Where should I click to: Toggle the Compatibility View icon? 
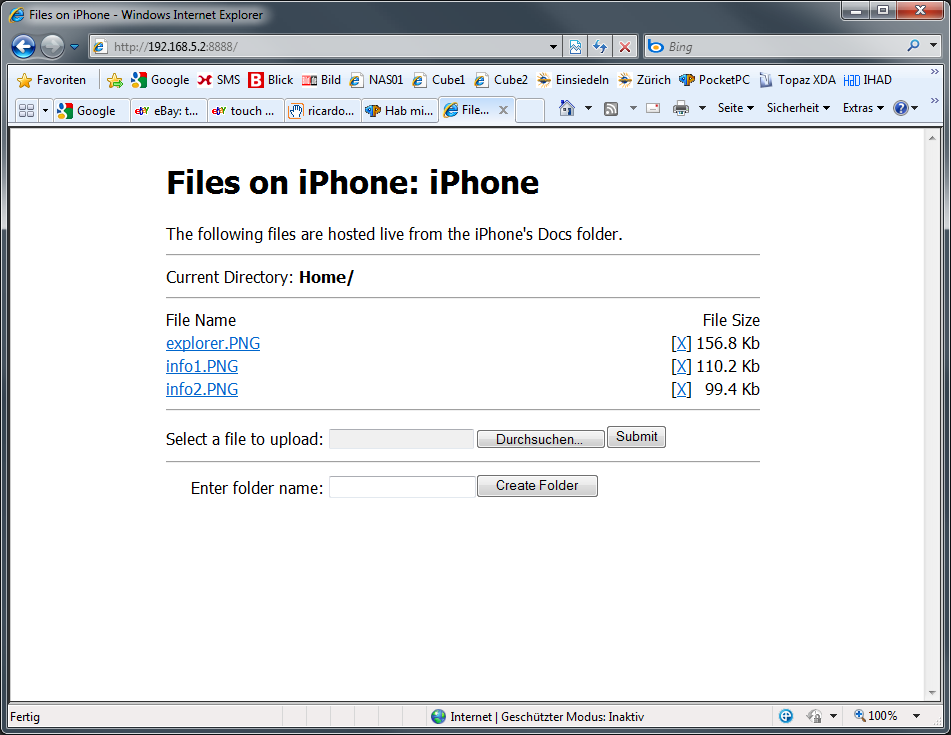pos(575,47)
